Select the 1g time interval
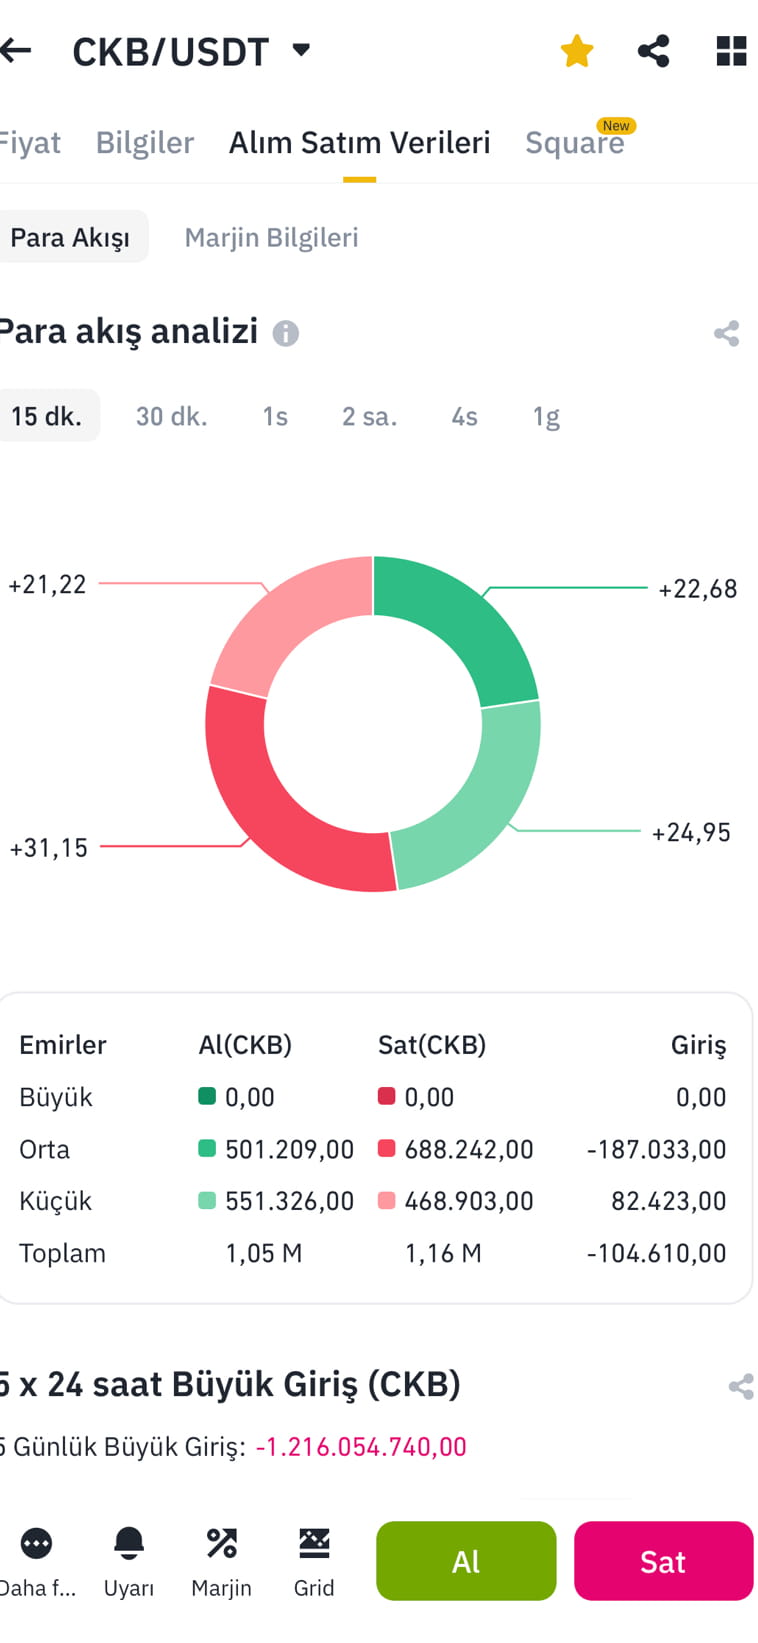The width and height of the screenshot is (758, 1643). pyautogui.click(x=544, y=416)
